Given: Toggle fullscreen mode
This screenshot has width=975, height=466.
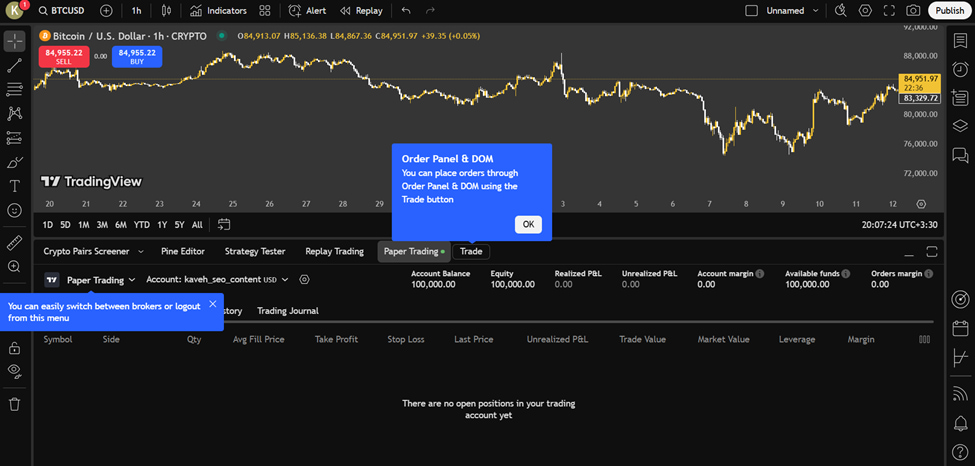Looking at the screenshot, I should [889, 11].
